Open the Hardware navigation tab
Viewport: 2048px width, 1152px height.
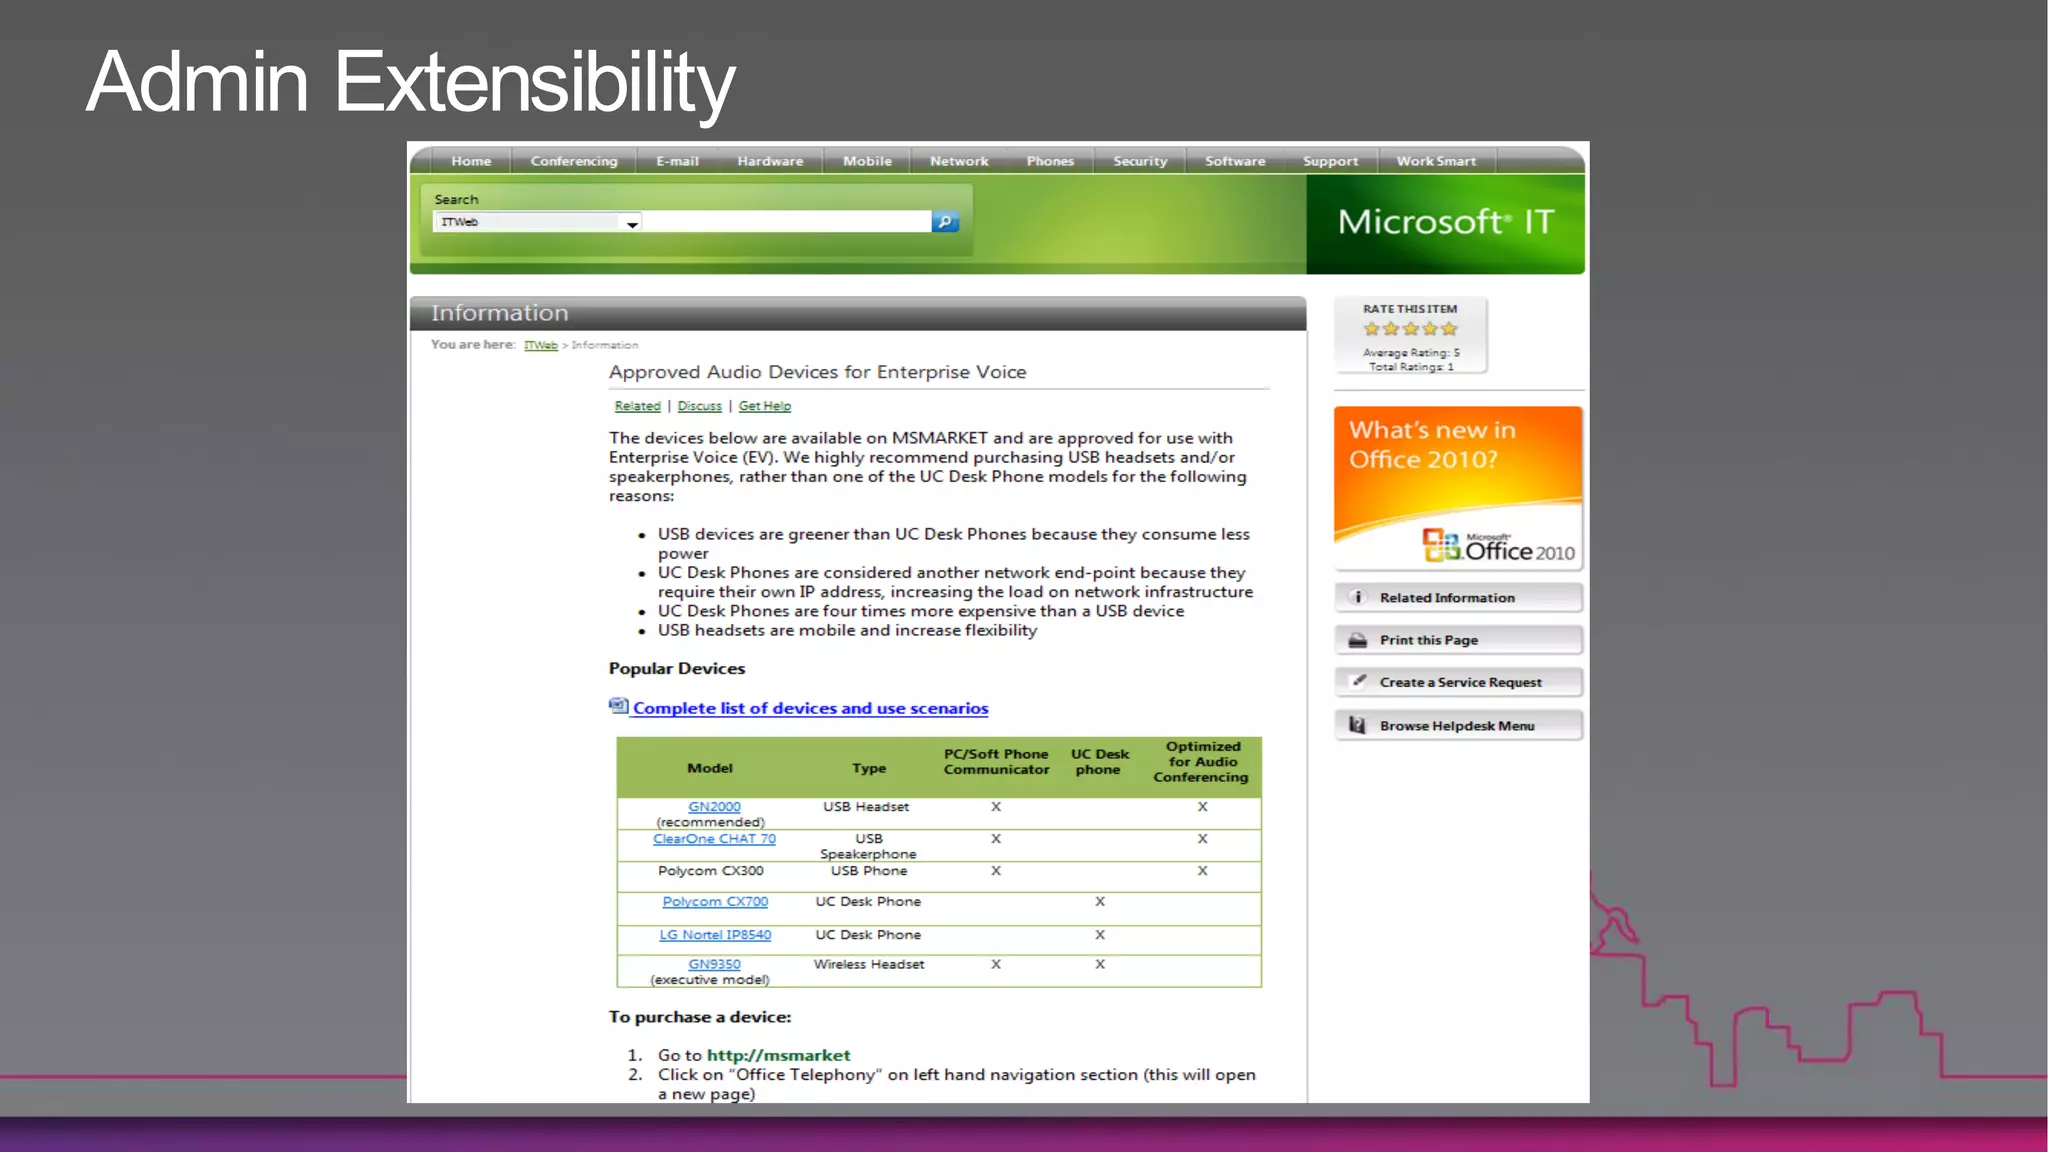point(770,161)
